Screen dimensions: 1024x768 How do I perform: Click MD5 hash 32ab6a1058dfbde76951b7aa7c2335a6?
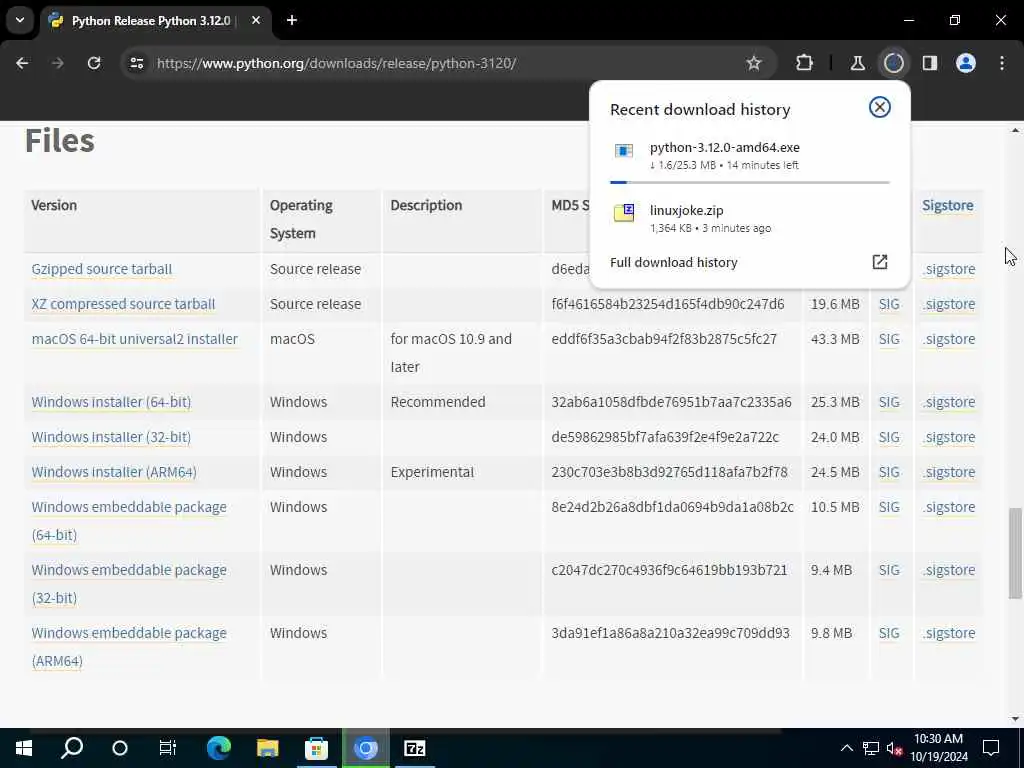[x=671, y=402]
